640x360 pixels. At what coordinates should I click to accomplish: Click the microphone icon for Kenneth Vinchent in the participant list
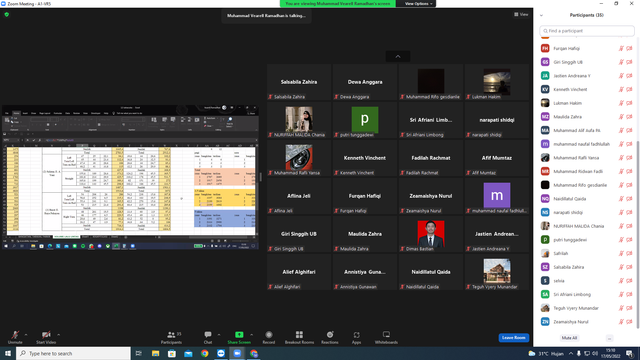pyautogui.click(x=621, y=89)
